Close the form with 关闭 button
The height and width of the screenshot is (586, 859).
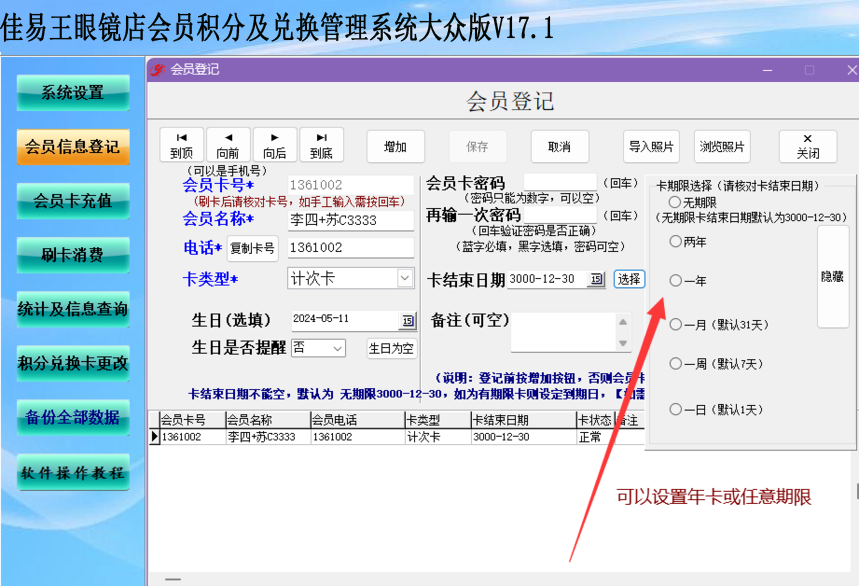click(808, 146)
